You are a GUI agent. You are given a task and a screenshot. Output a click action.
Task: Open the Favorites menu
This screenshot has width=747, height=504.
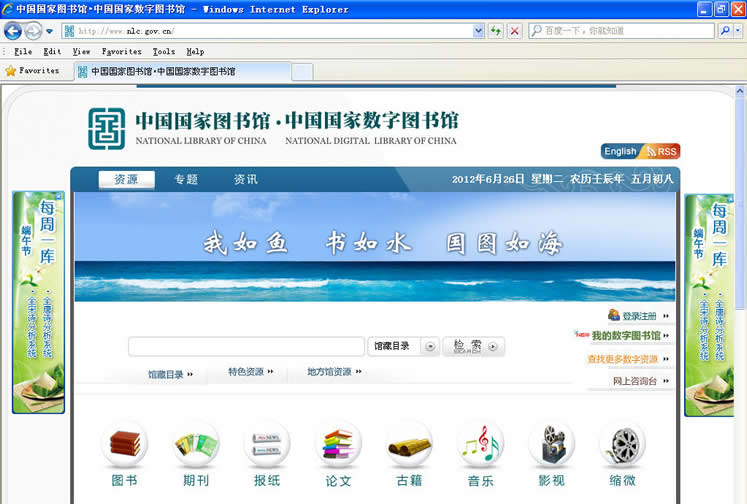(121, 51)
